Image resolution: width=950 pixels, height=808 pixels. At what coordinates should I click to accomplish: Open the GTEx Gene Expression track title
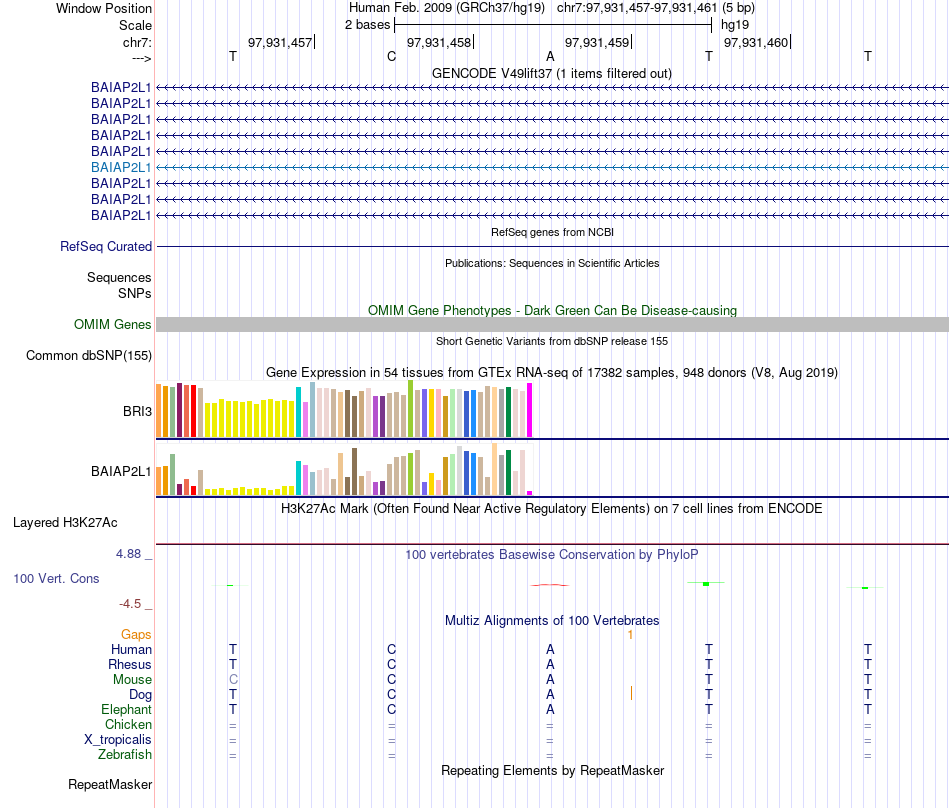[x=552, y=373]
